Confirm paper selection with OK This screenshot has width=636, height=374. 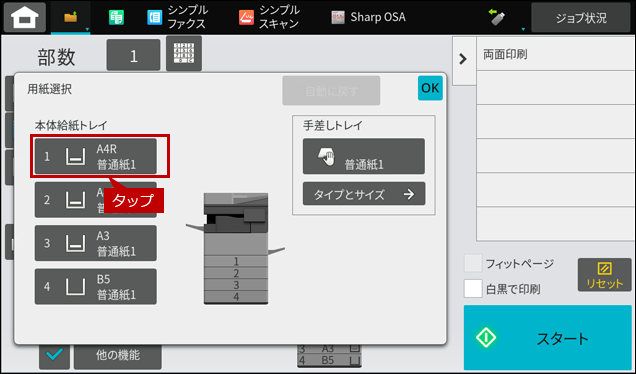click(430, 88)
